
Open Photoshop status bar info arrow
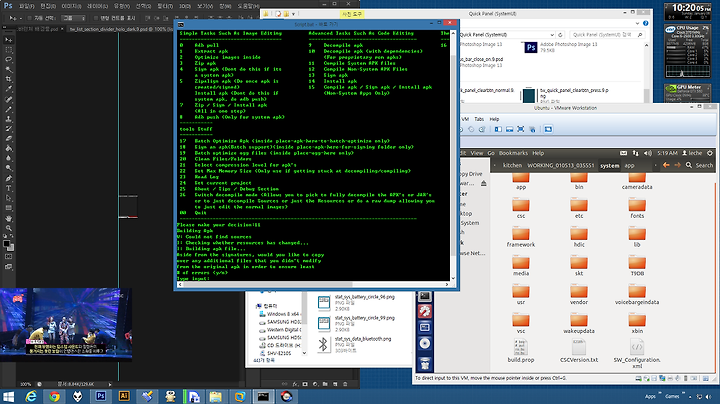click(110, 384)
